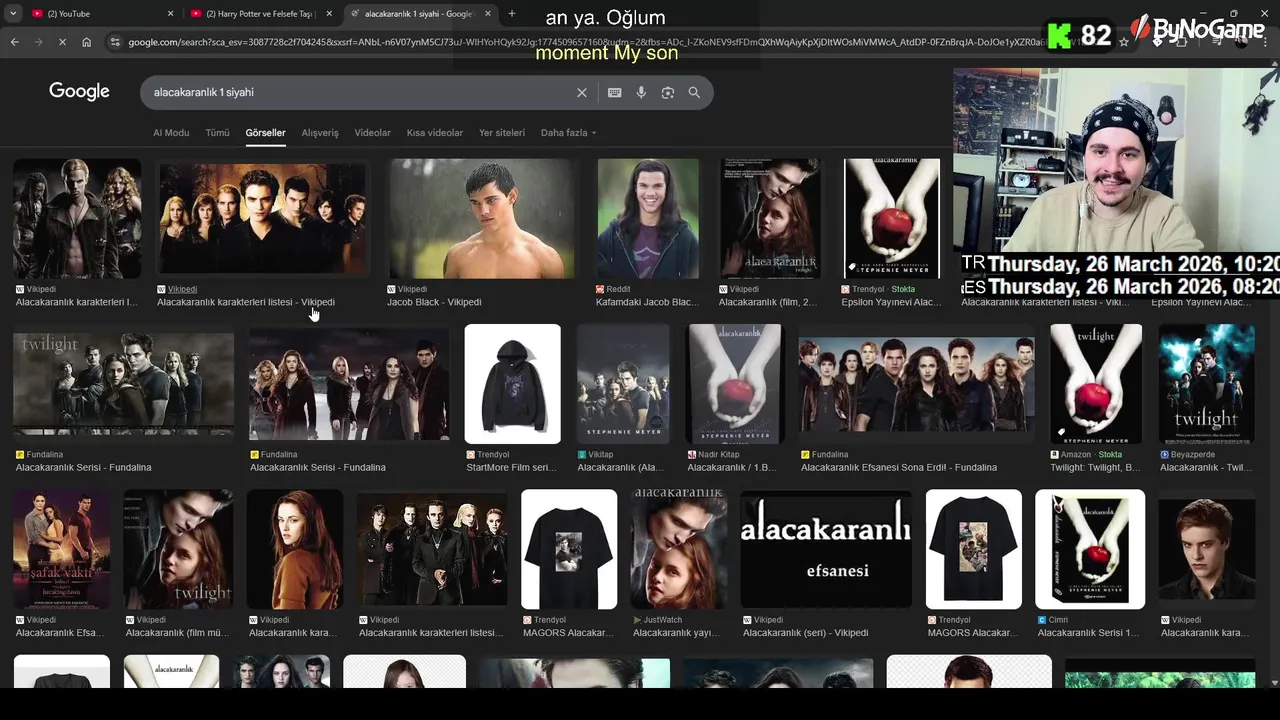Open a new tab with the plus icon

click(512, 13)
